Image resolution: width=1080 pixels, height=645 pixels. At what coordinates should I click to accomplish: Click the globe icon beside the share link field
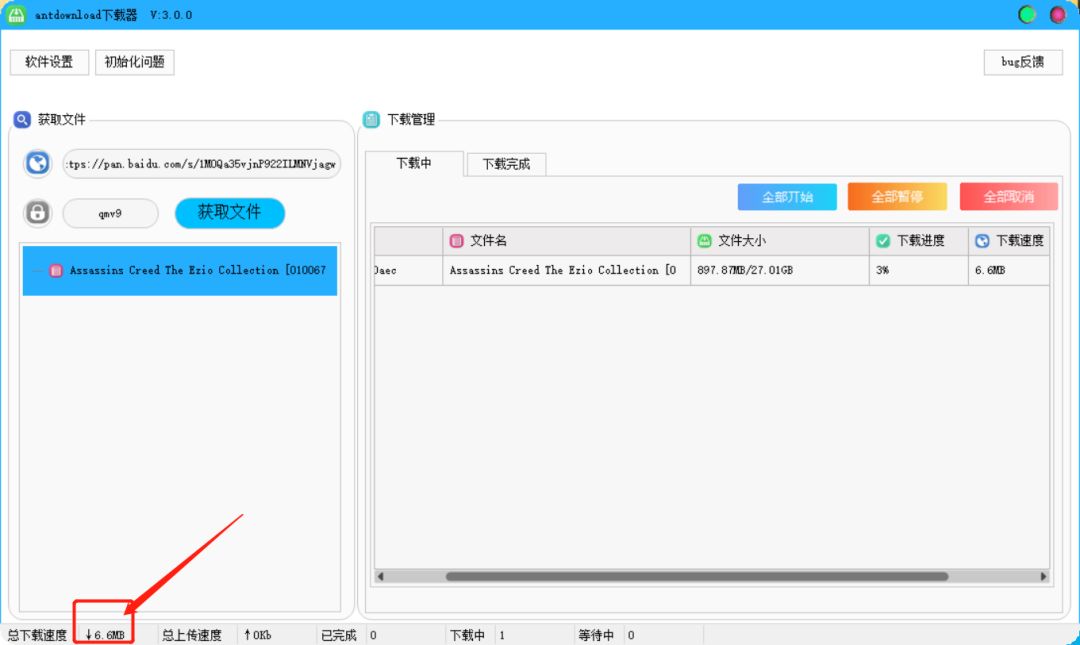(37, 162)
